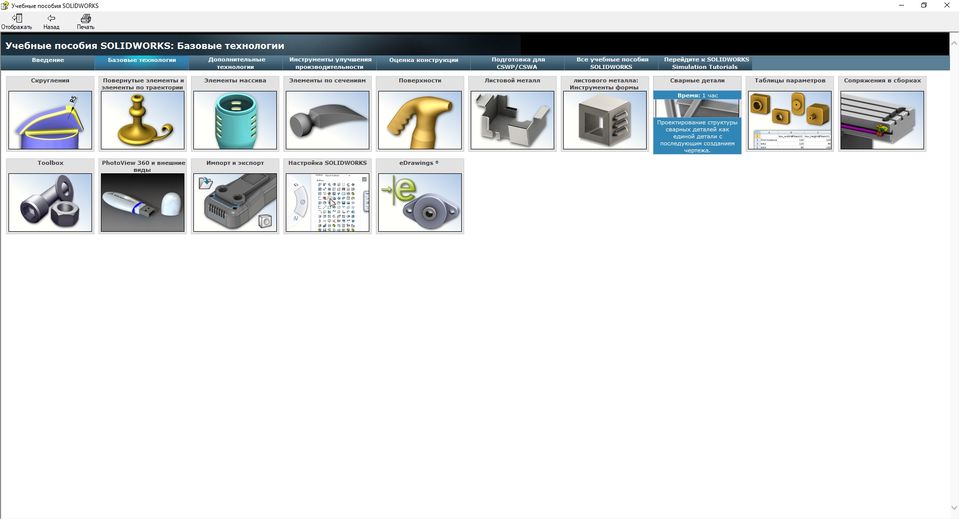Click the Назад (Back) arrow icon
The image size is (959, 519).
(x=51, y=18)
